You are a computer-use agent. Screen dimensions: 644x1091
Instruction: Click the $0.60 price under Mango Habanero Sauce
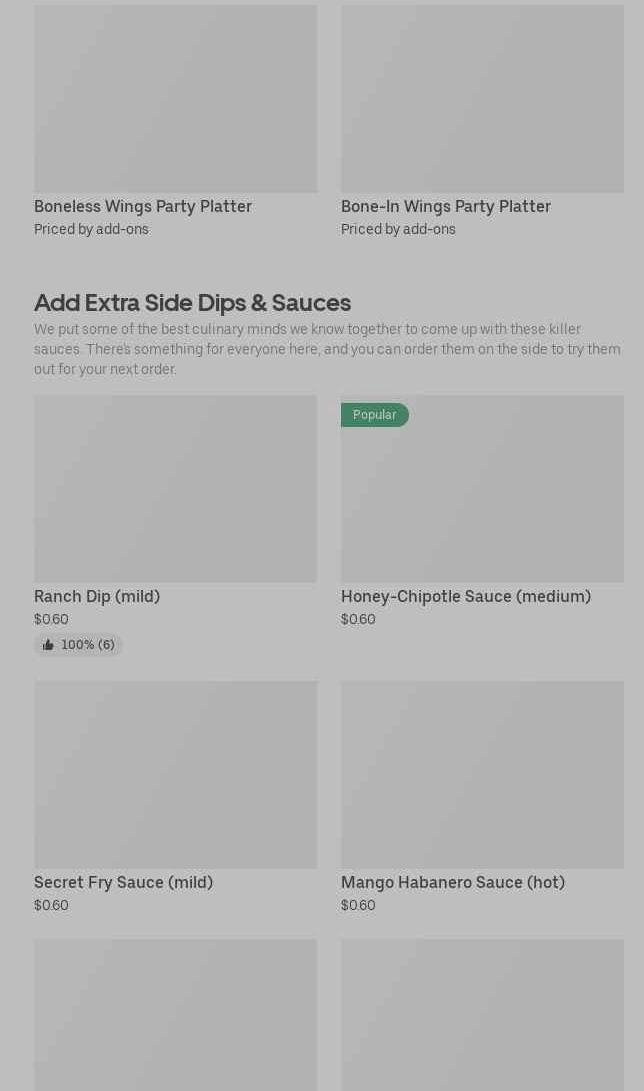point(358,906)
